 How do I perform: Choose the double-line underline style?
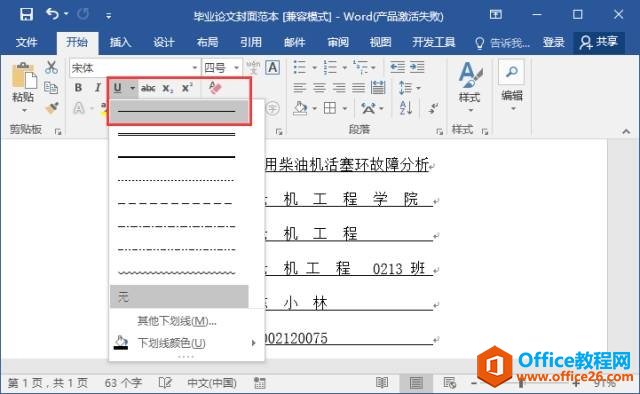pyautogui.click(x=179, y=134)
